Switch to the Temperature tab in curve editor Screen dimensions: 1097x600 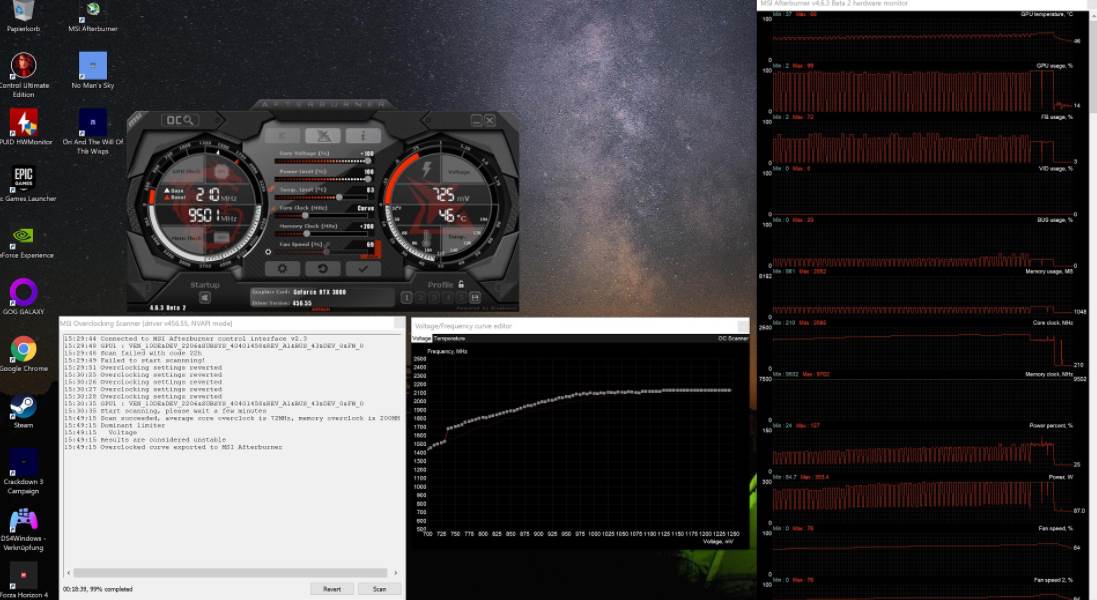coord(449,338)
